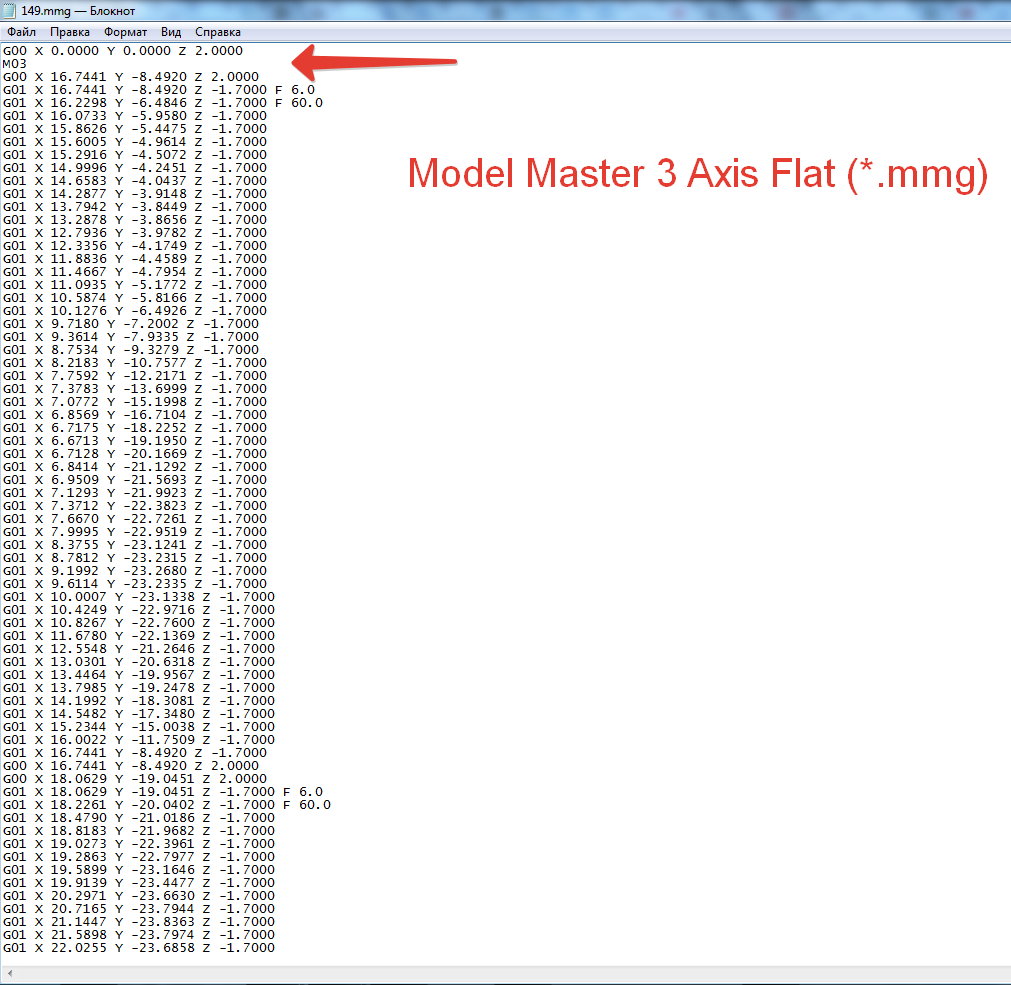Click line 'G01 X 7.6670 Y -22.7261'
The width and height of the screenshot is (1011, 985).
coord(135,519)
